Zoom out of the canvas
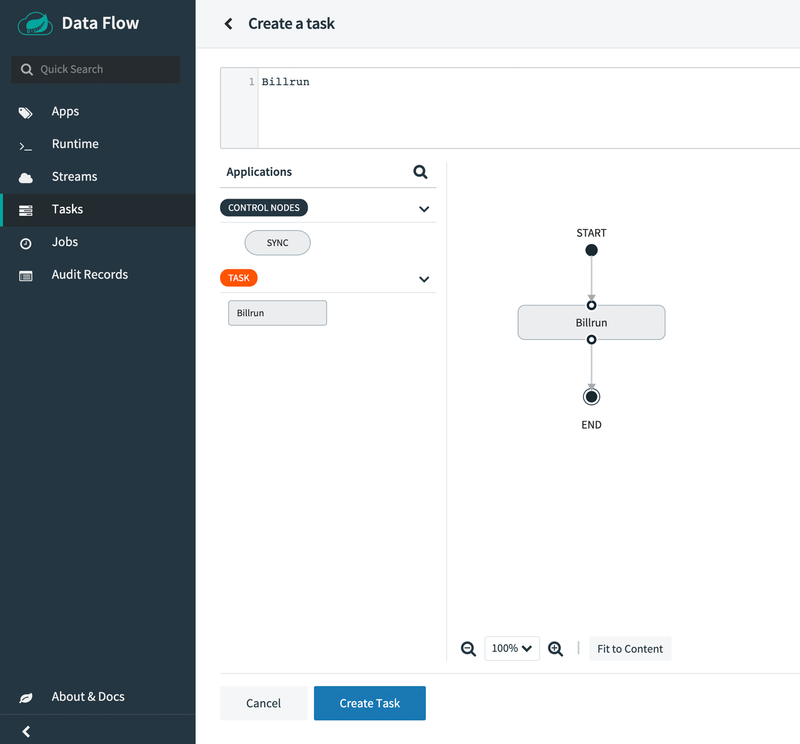 (468, 649)
